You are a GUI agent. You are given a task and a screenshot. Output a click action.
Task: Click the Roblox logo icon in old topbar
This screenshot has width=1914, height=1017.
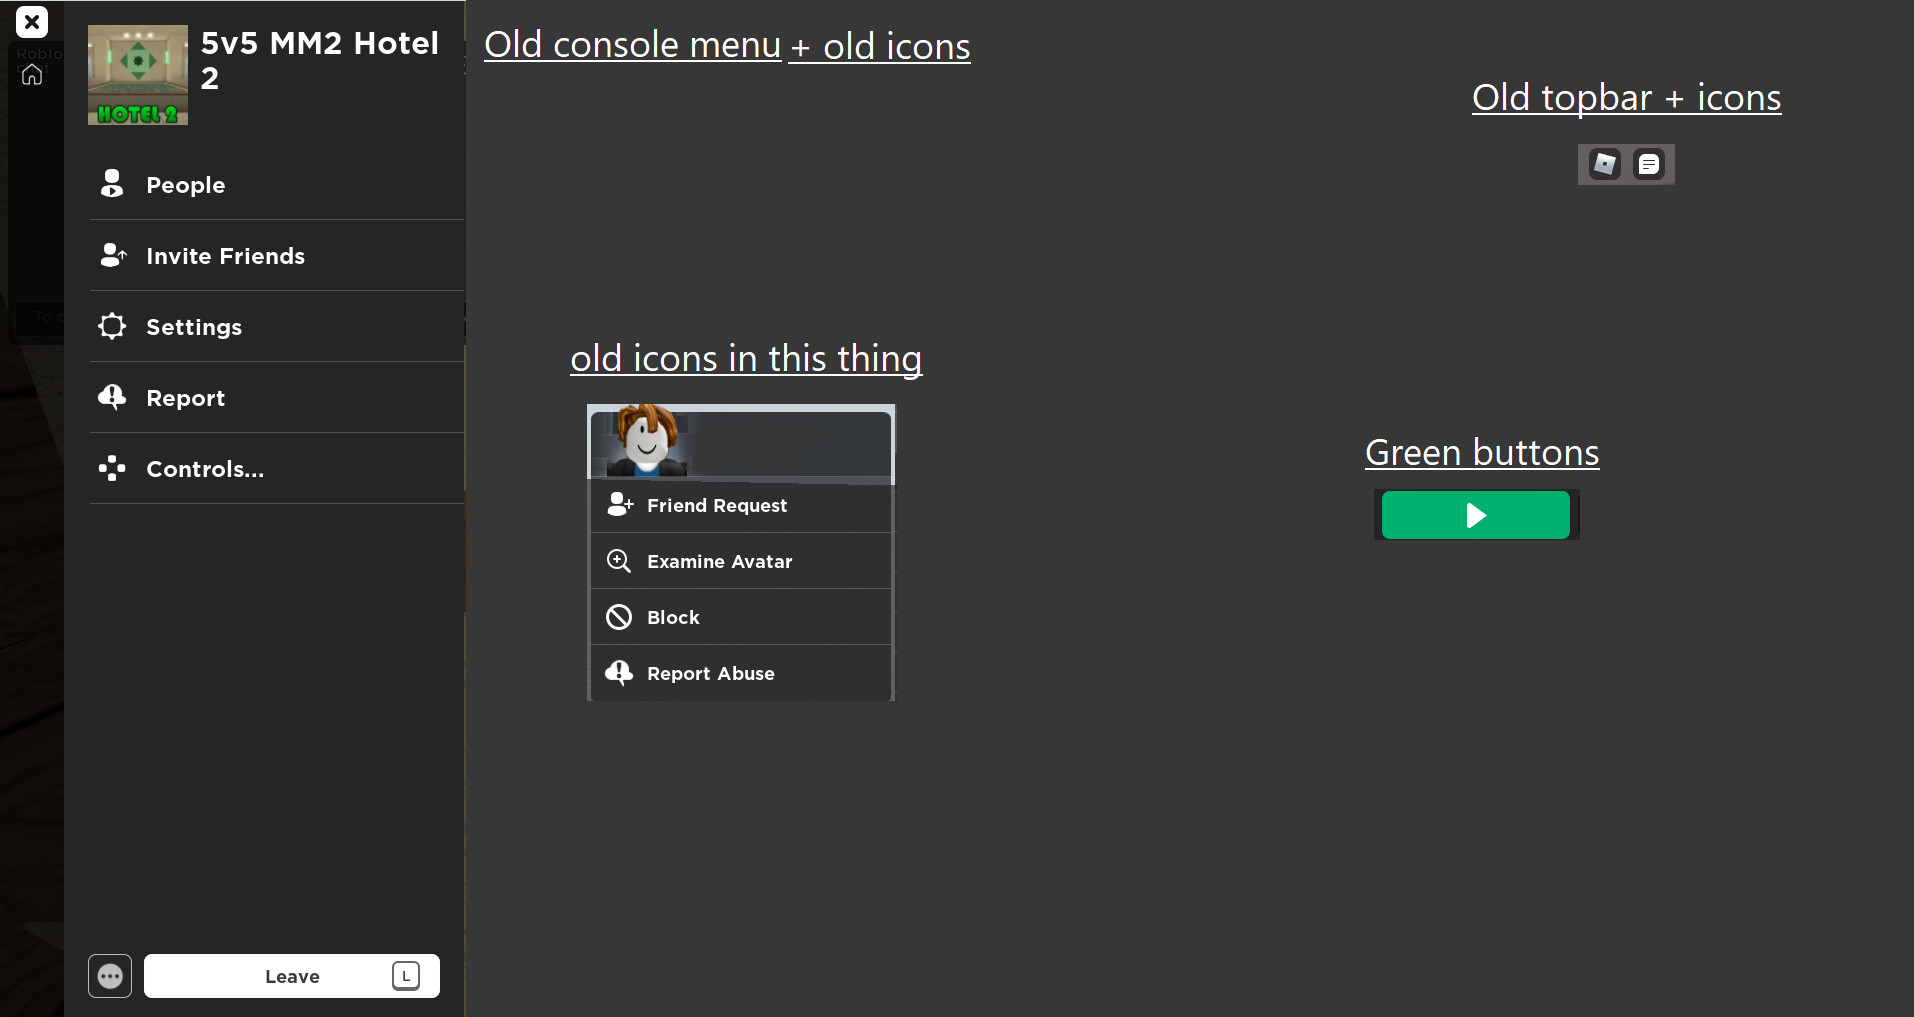[1603, 163]
